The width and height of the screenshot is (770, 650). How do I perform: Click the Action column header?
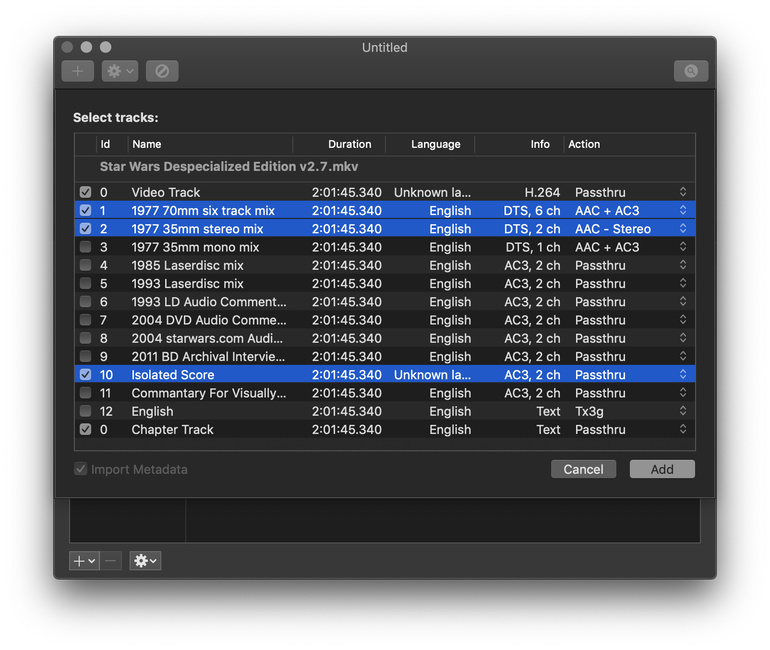click(x=630, y=144)
